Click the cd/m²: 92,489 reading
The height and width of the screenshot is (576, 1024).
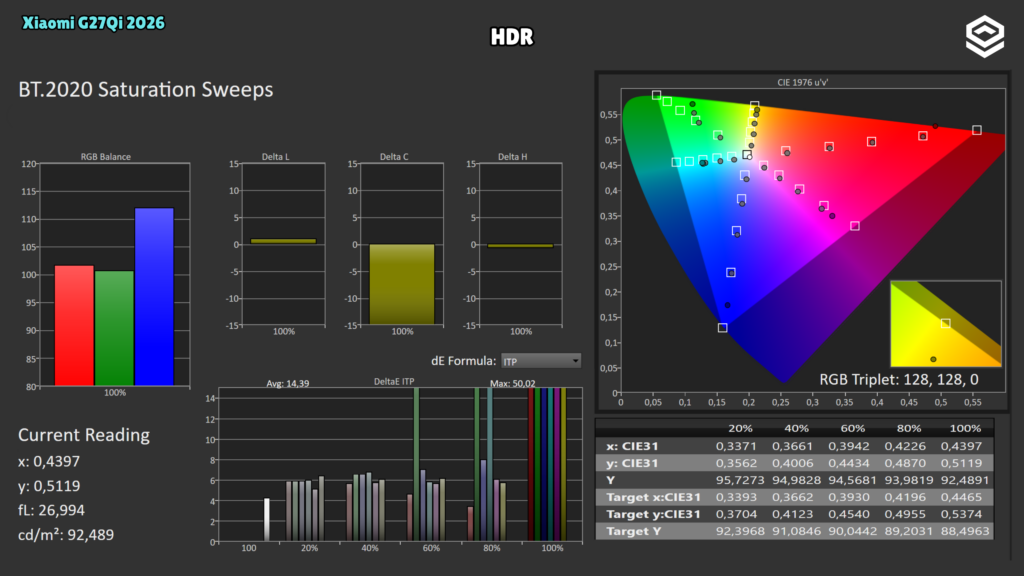coord(66,535)
